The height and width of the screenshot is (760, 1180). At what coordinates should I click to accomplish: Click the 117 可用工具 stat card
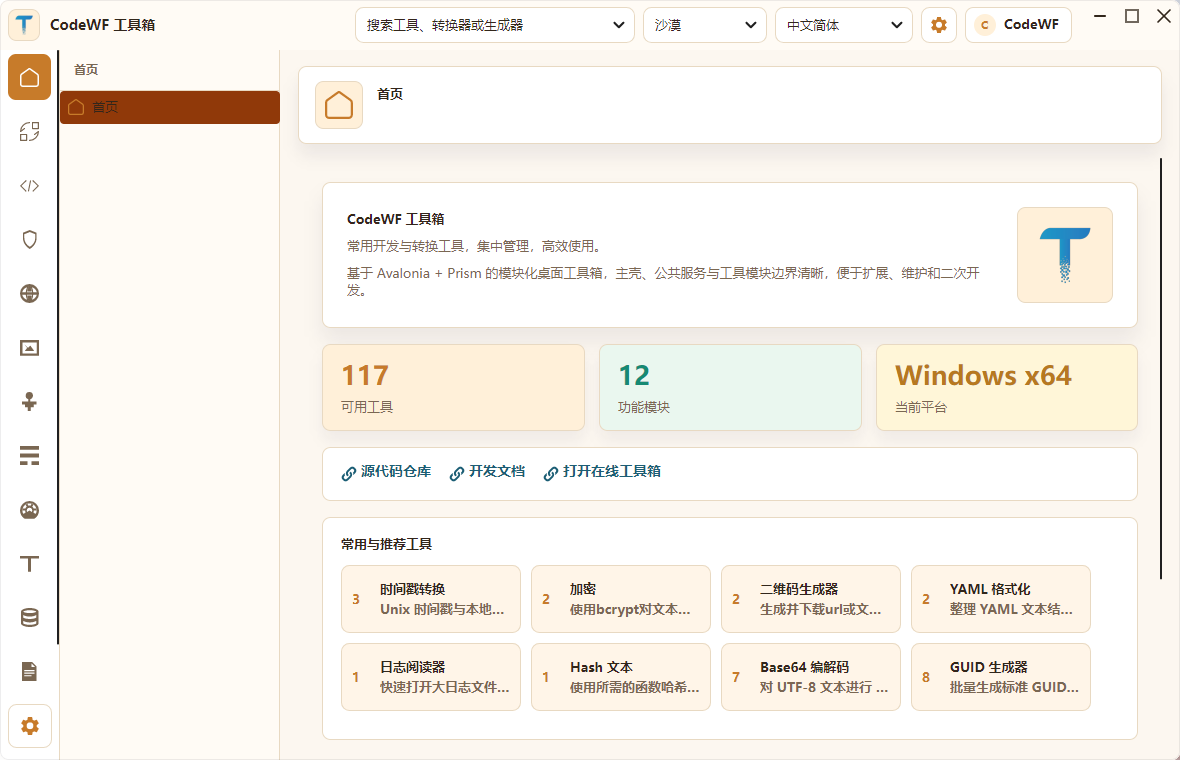point(454,388)
